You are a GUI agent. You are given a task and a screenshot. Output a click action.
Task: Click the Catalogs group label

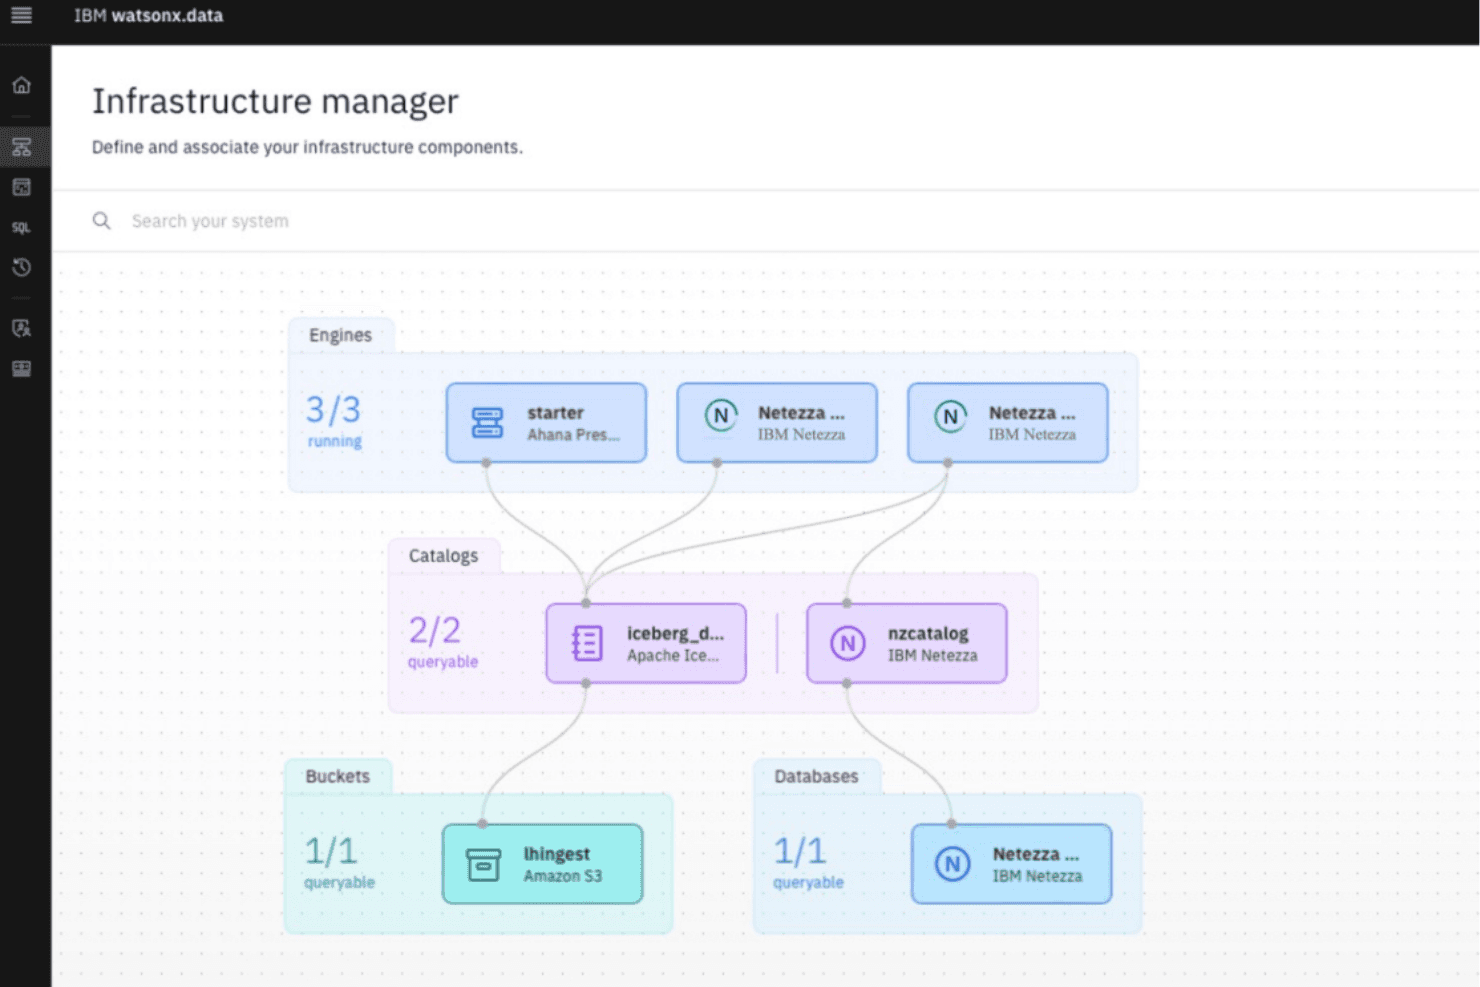point(443,556)
